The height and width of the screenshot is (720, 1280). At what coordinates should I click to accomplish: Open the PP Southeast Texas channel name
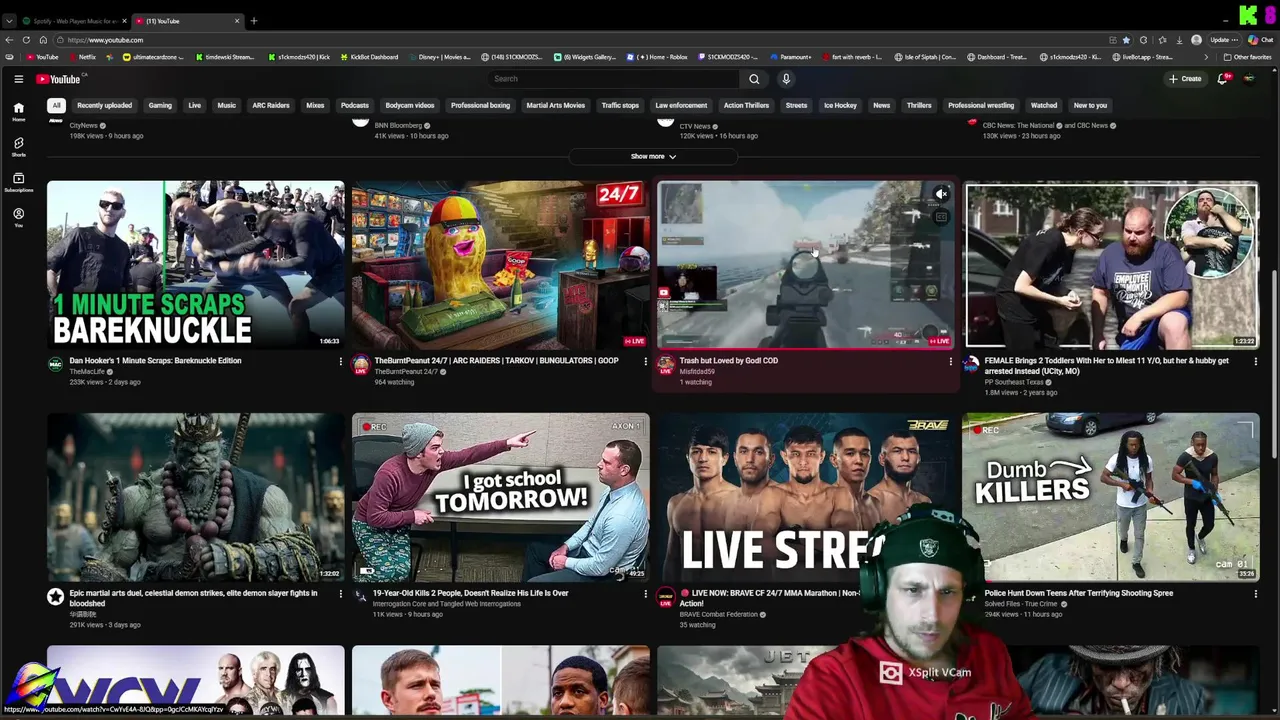pos(1013,382)
